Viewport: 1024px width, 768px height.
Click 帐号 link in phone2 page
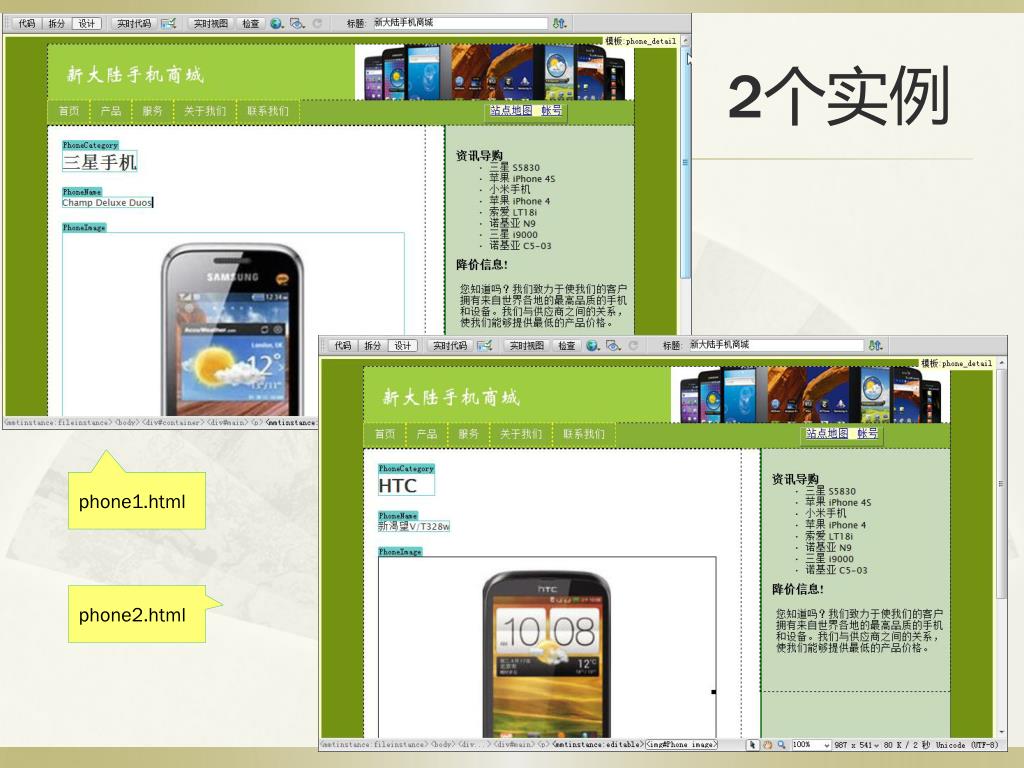click(x=867, y=433)
